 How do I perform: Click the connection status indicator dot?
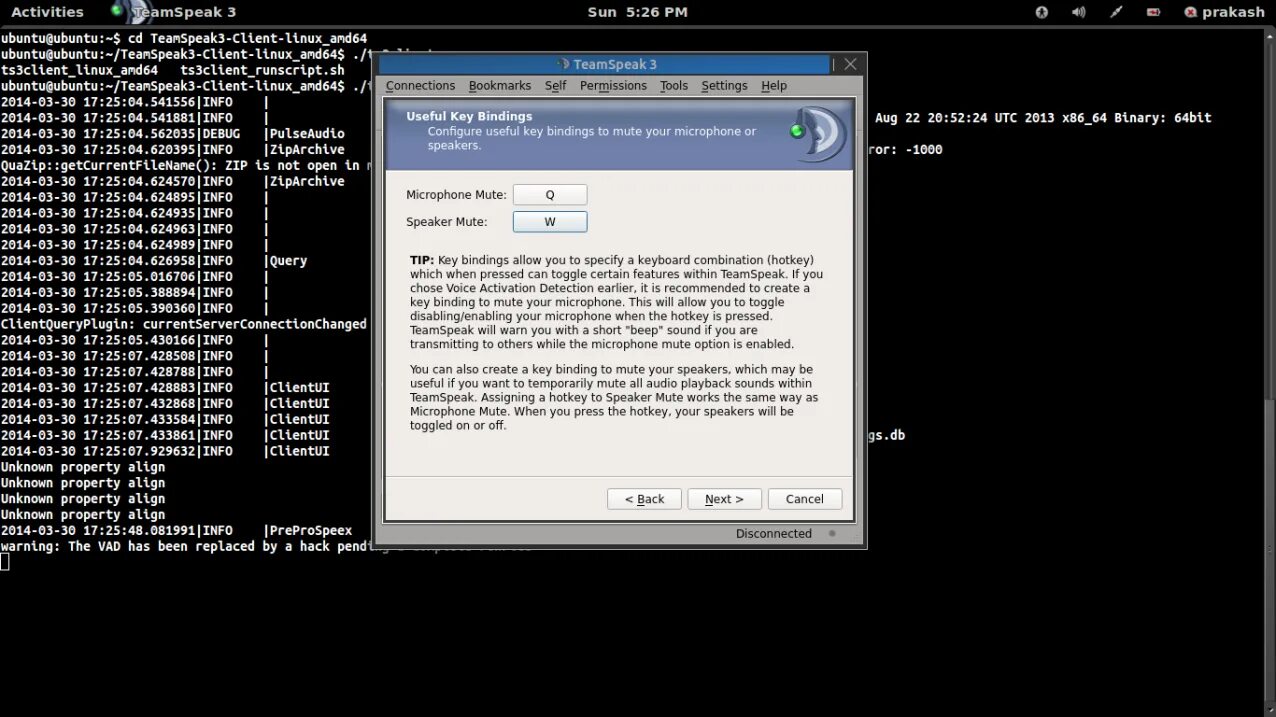pyautogui.click(x=832, y=534)
